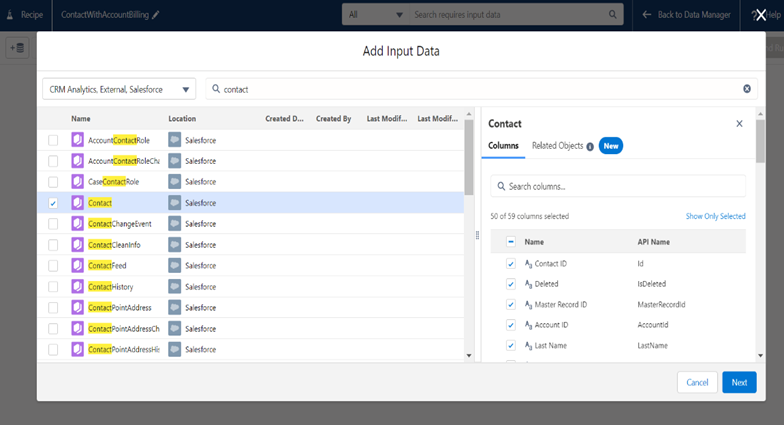Click the Show Only Selected link
The image size is (784, 425).
(716, 216)
